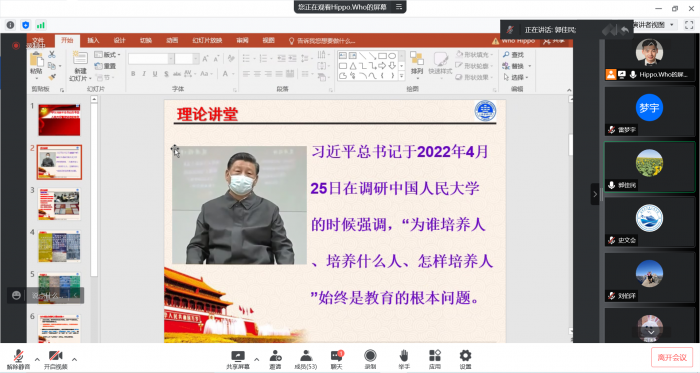
Task: Select slide 3 thumbnail
Action: 59,204
